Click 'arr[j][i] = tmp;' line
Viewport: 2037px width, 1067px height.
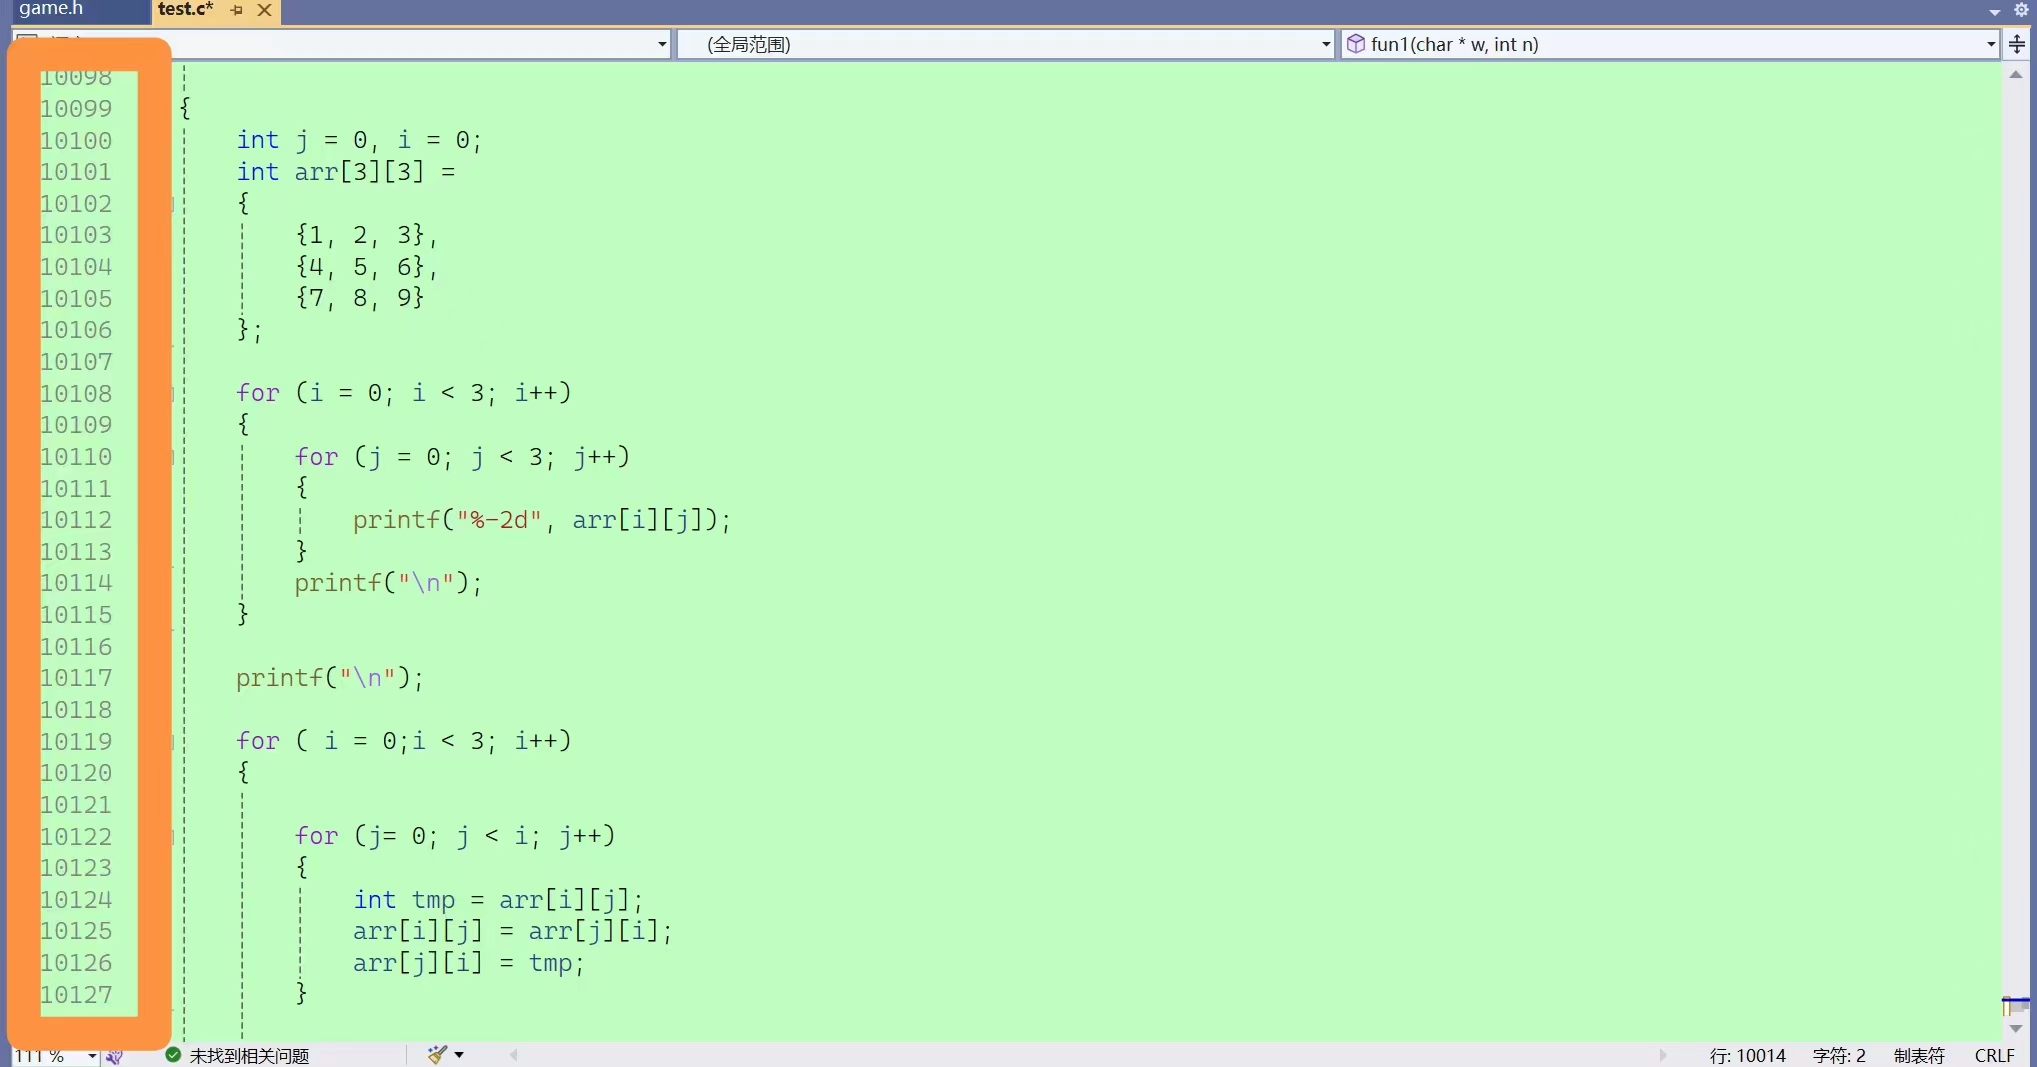(468, 963)
